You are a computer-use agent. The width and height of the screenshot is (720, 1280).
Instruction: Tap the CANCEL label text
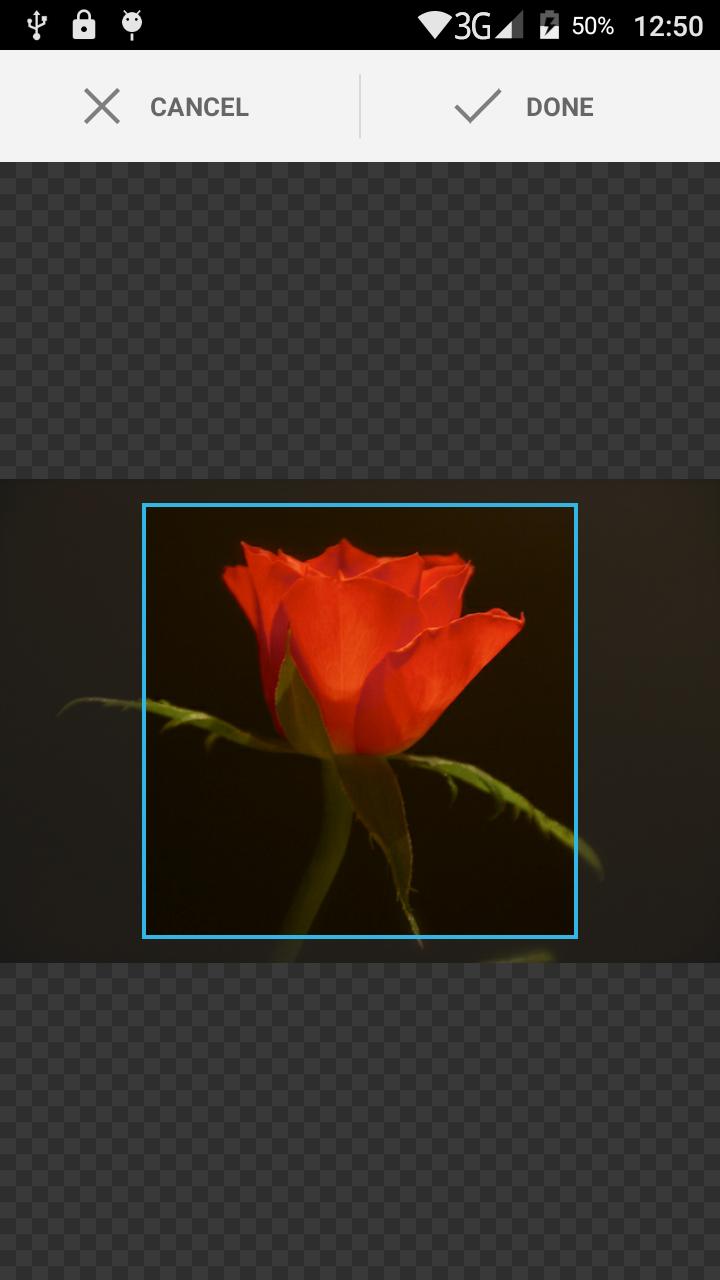pos(199,107)
